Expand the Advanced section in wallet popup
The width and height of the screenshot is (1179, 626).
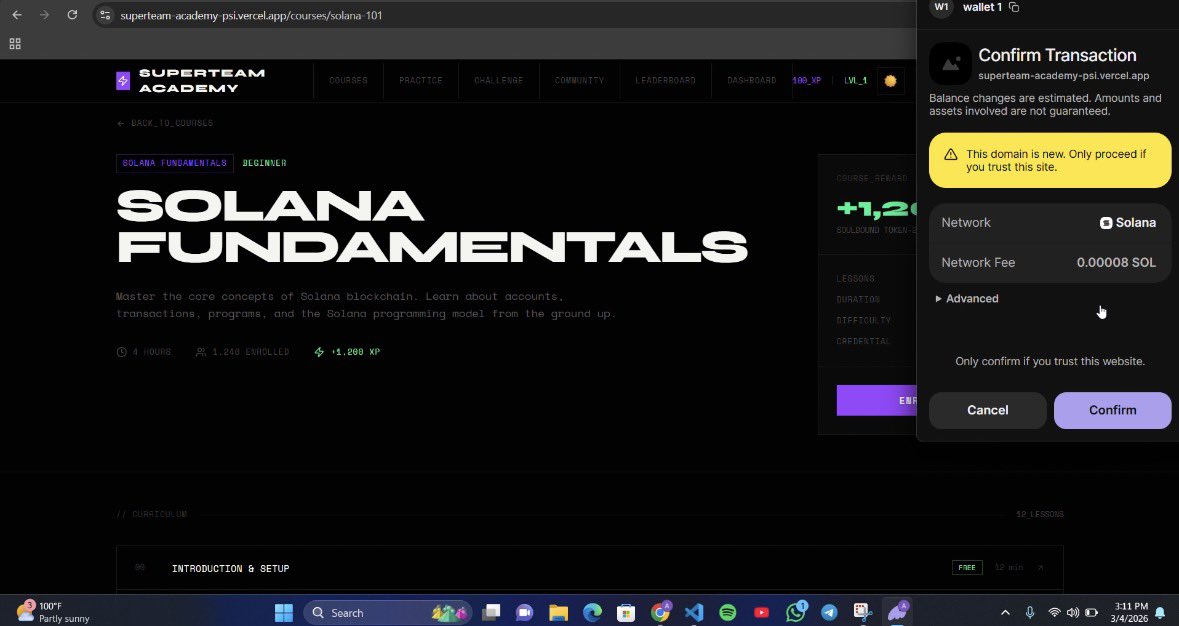tap(967, 298)
